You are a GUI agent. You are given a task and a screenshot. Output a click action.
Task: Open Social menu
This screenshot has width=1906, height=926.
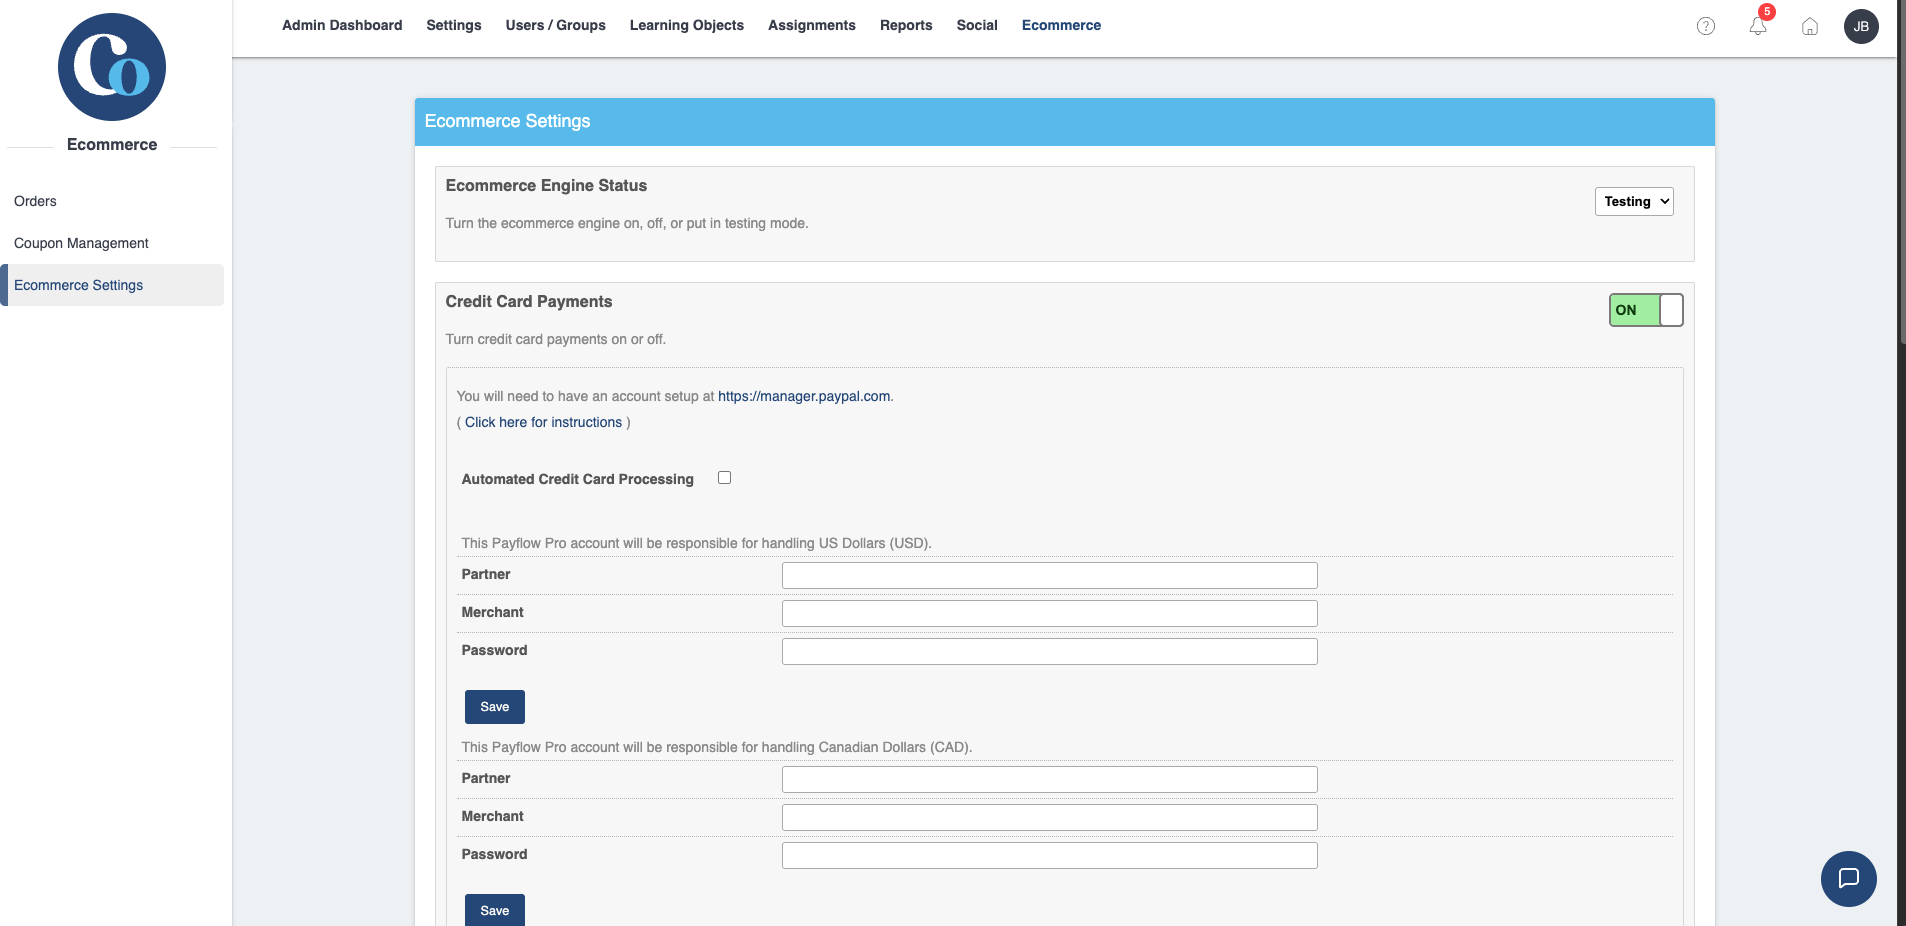[x=977, y=25]
